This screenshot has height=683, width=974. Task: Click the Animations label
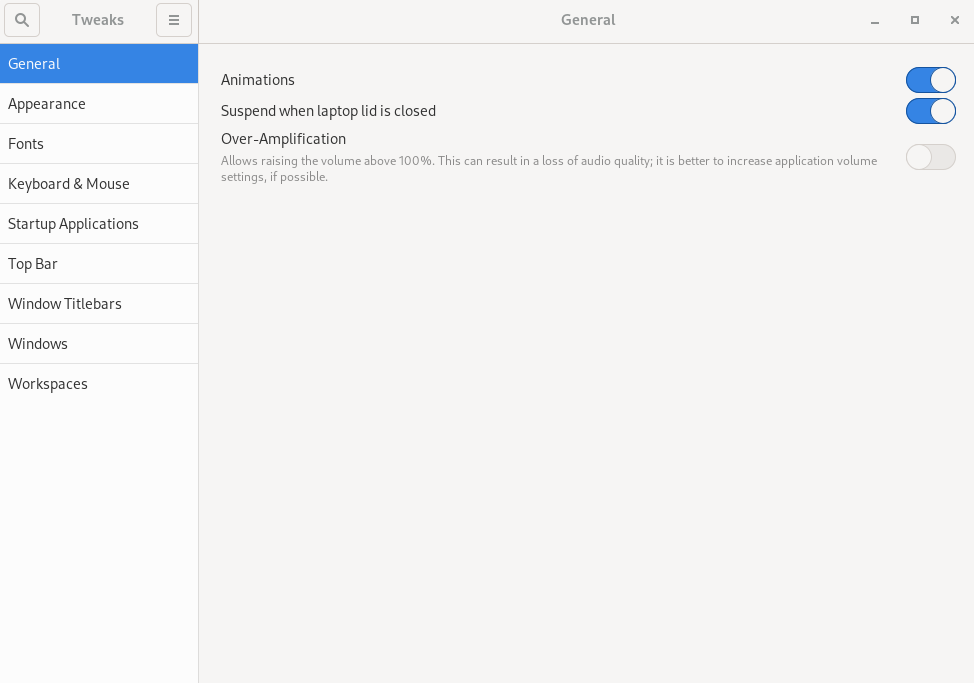(257, 80)
